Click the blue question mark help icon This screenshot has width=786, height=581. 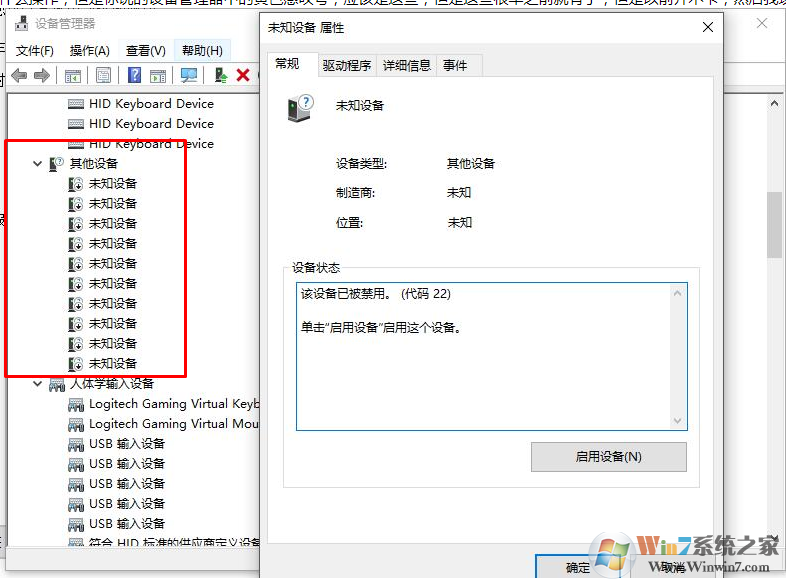(x=134, y=75)
